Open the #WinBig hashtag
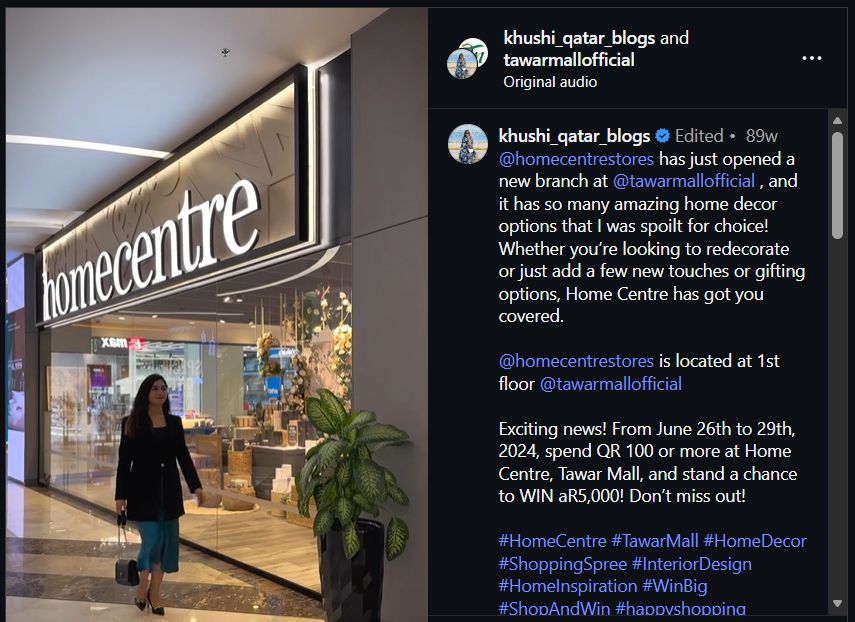 click(x=675, y=586)
